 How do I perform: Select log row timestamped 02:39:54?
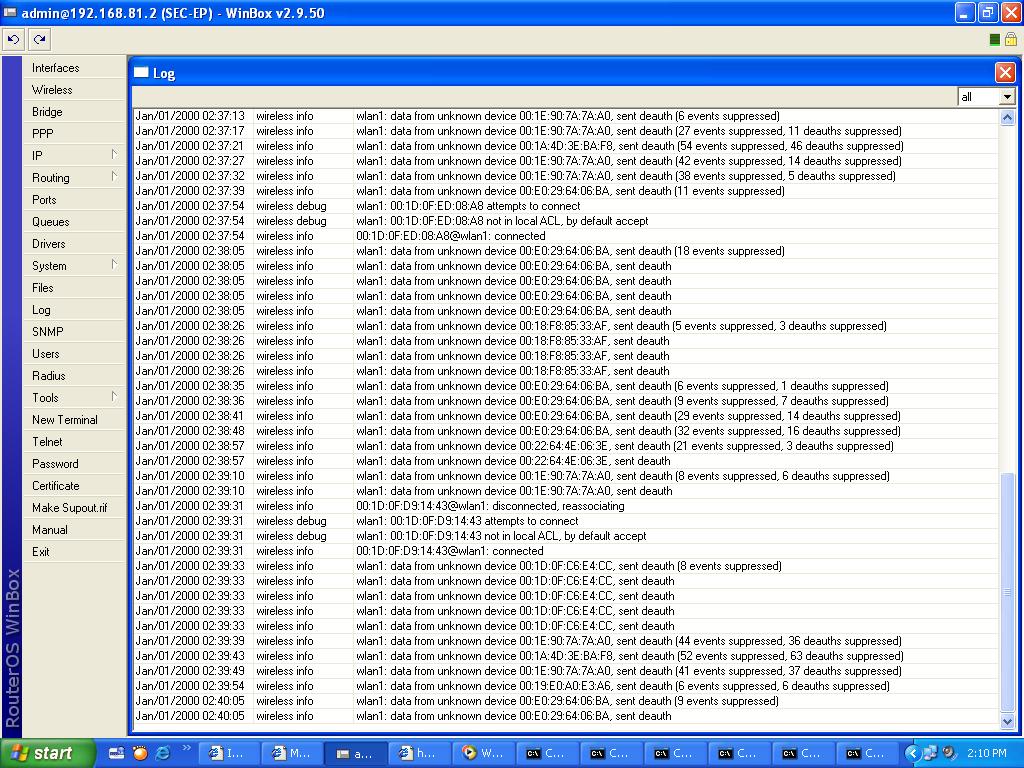566,687
